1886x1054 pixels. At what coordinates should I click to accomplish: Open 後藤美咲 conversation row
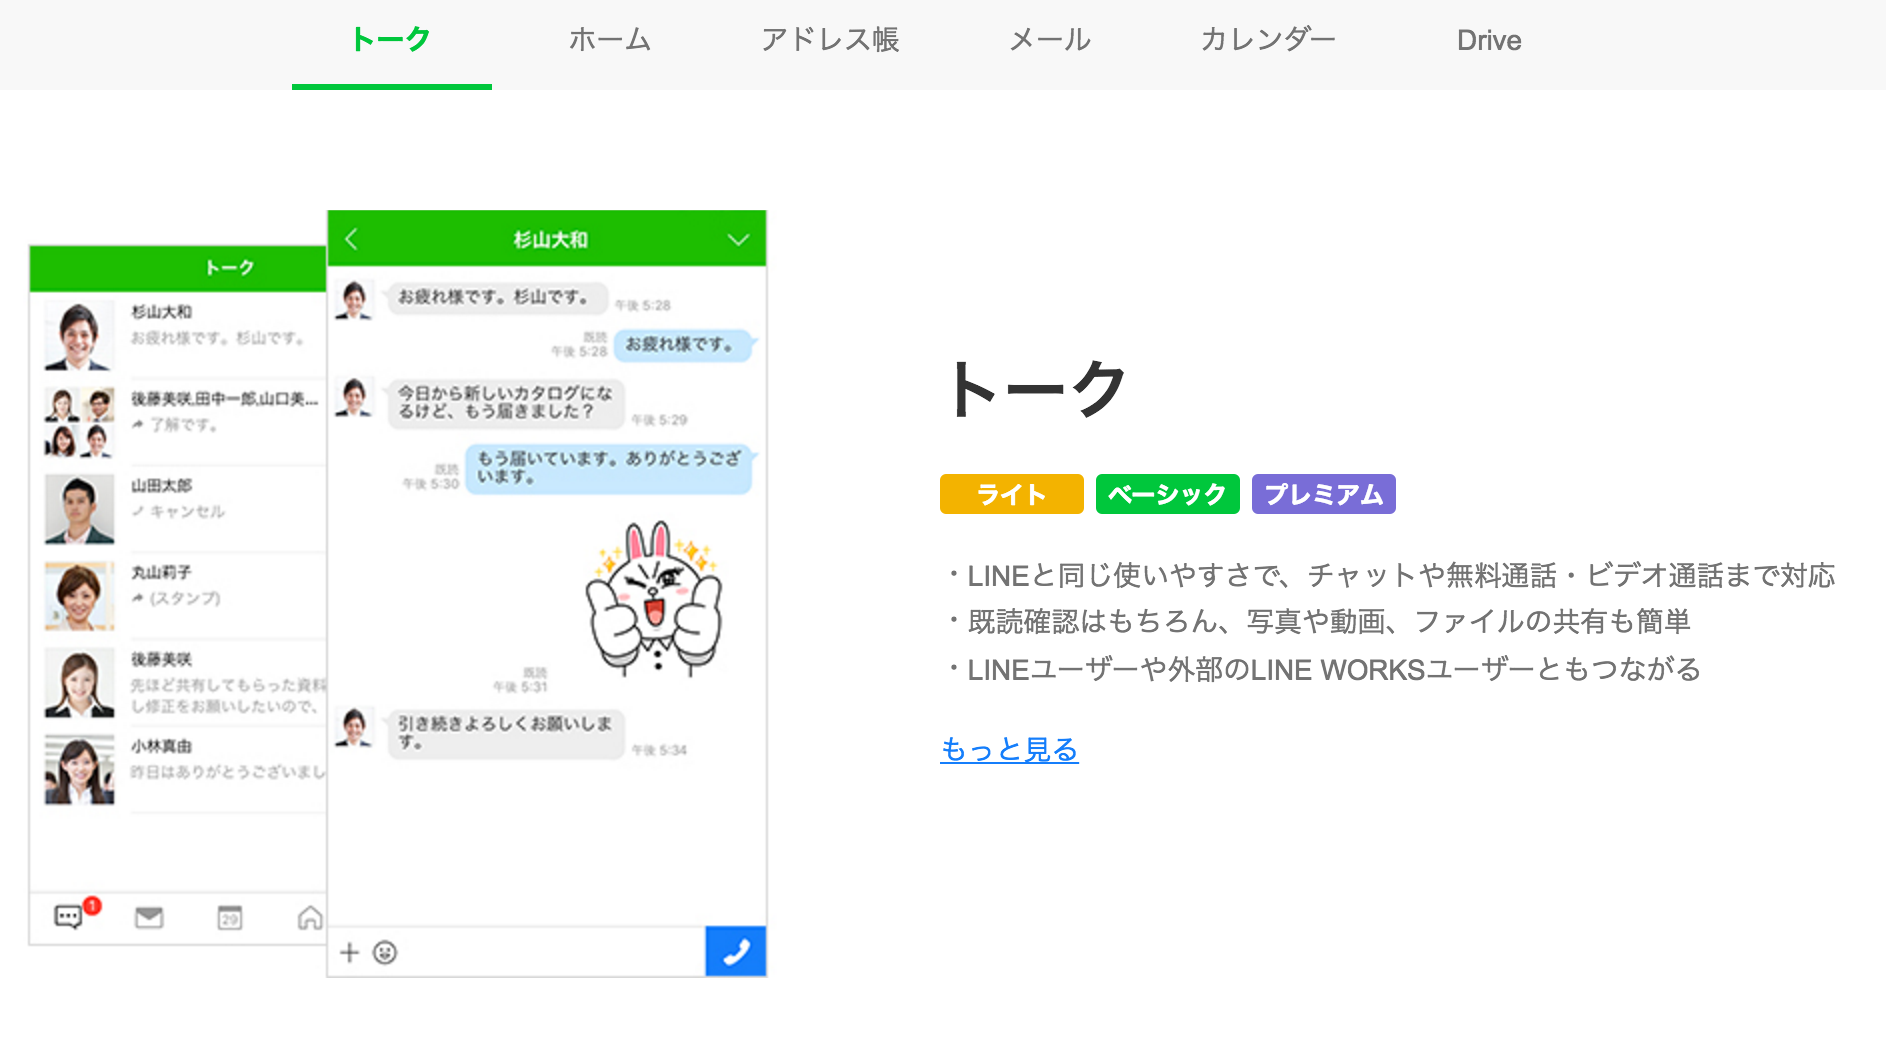[x=179, y=682]
